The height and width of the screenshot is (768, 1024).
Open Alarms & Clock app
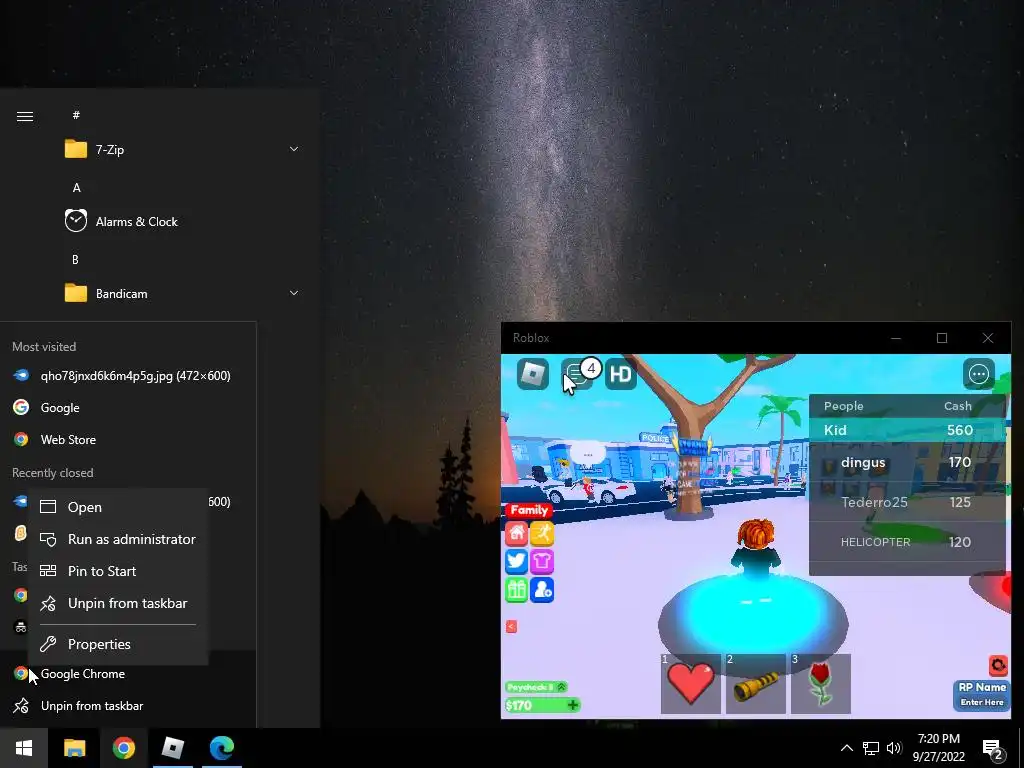(183, 221)
